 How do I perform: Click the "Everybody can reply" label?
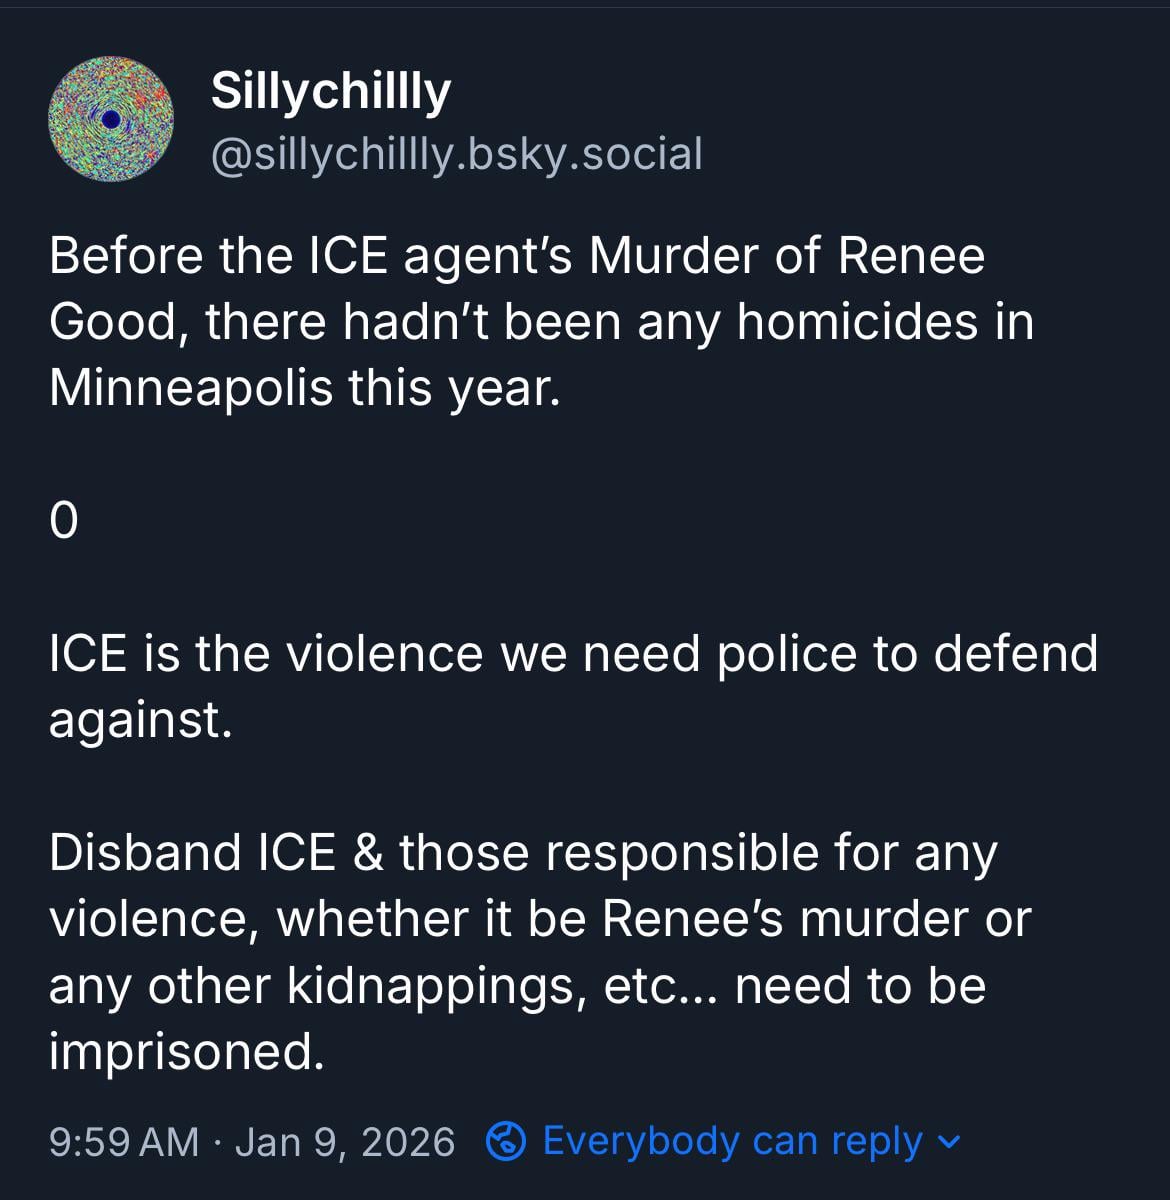pyautogui.click(x=732, y=1141)
